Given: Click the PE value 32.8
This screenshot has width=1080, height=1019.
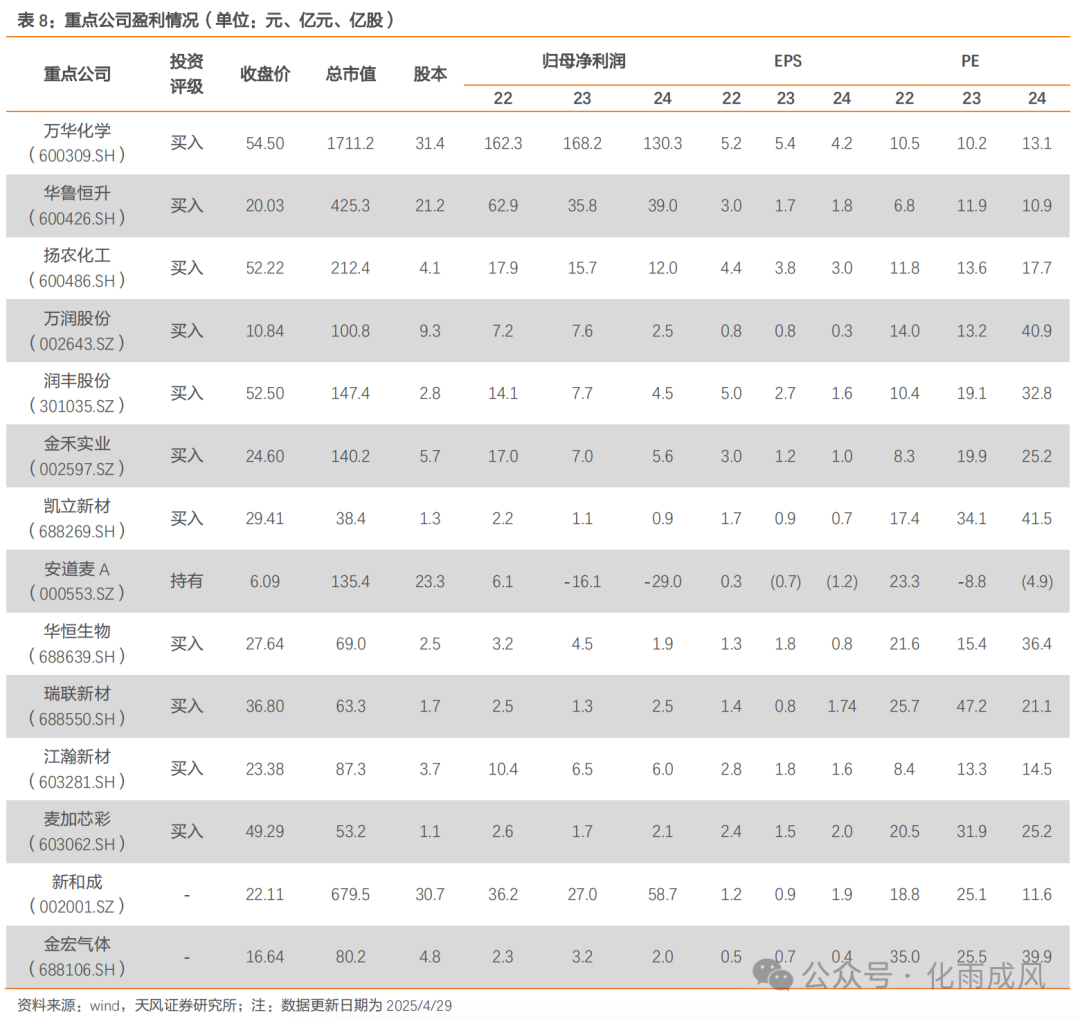Looking at the screenshot, I should coord(1037,393).
